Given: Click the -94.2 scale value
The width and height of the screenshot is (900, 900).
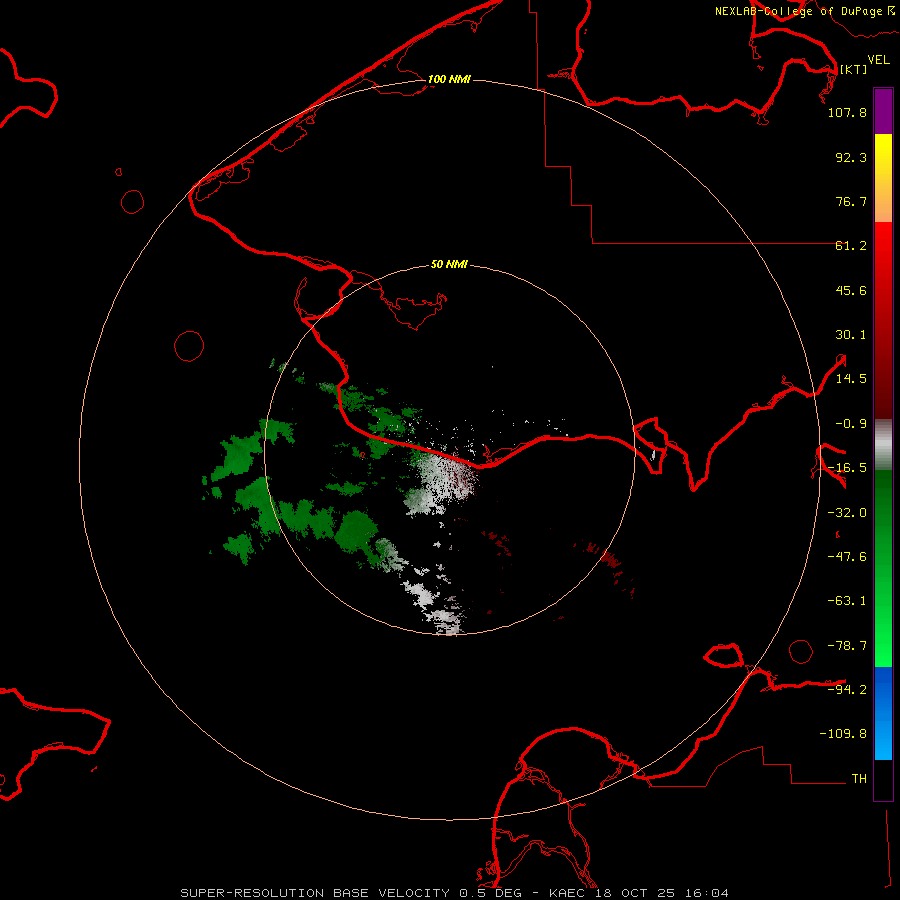Looking at the screenshot, I should [847, 689].
